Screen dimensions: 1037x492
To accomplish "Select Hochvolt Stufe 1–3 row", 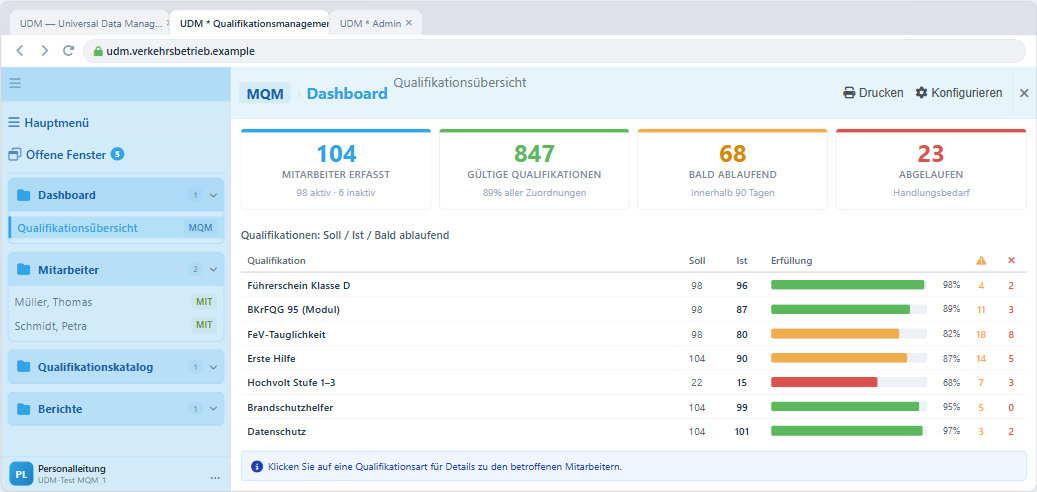I will [x=634, y=382].
